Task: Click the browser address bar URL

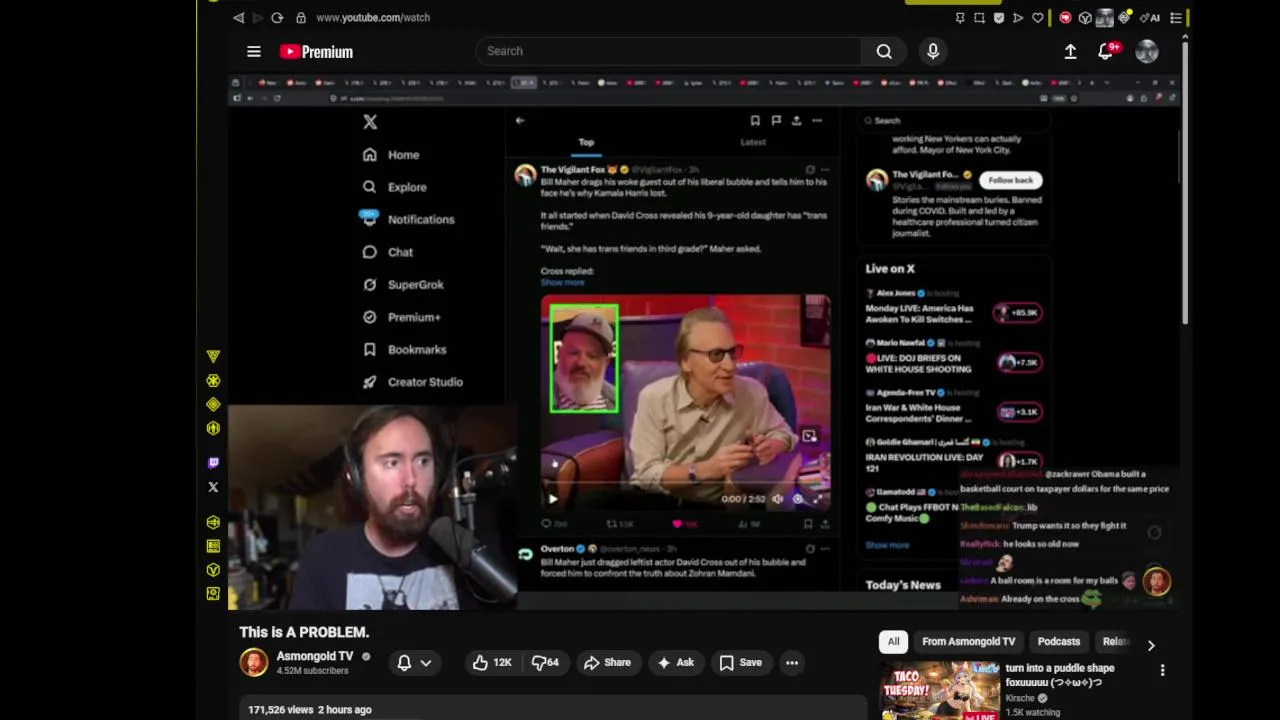Action: [373, 18]
